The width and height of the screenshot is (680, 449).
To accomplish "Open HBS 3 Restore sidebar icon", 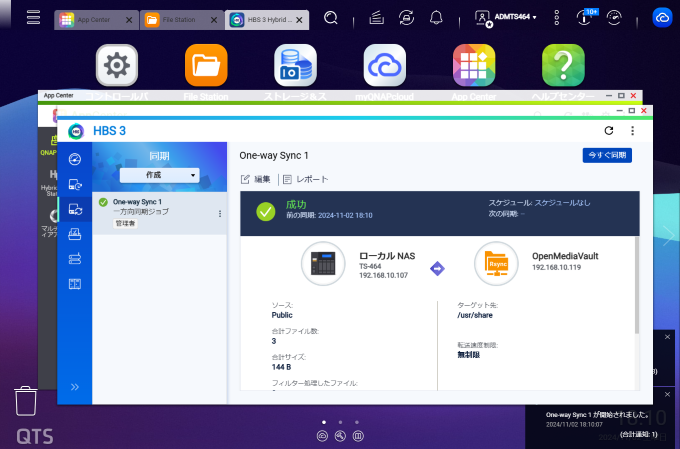I will [x=75, y=234].
